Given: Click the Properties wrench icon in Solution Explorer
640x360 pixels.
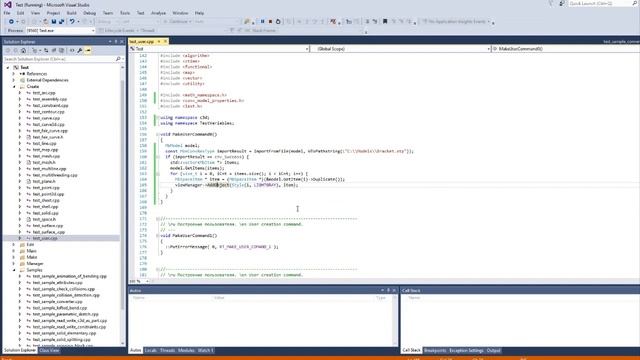Looking at the screenshot, I should [x=80, y=51].
